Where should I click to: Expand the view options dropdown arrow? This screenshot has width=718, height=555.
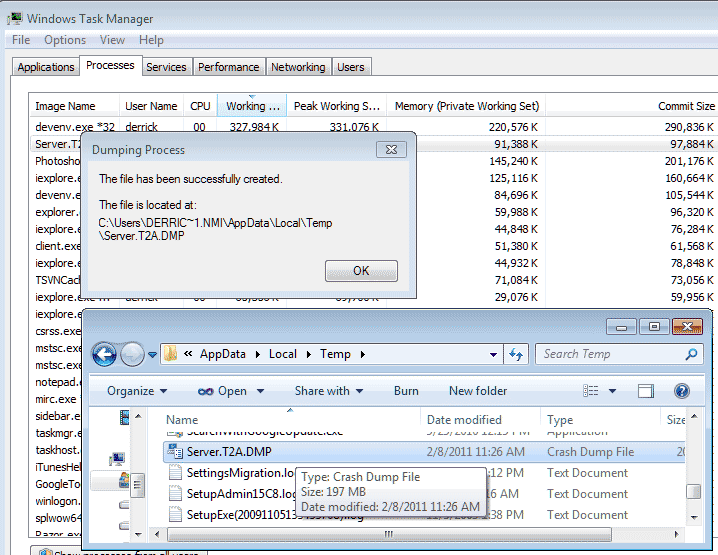612,391
